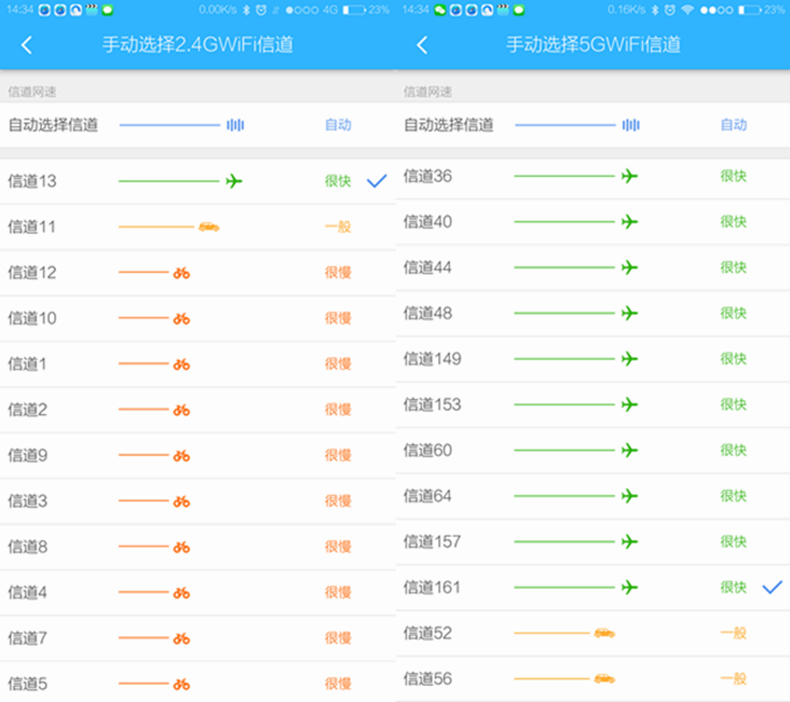This screenshot has height=702, width=790.
Task: Go back from the 2.4G WiFi channel screen
Action: pos(27,45)
